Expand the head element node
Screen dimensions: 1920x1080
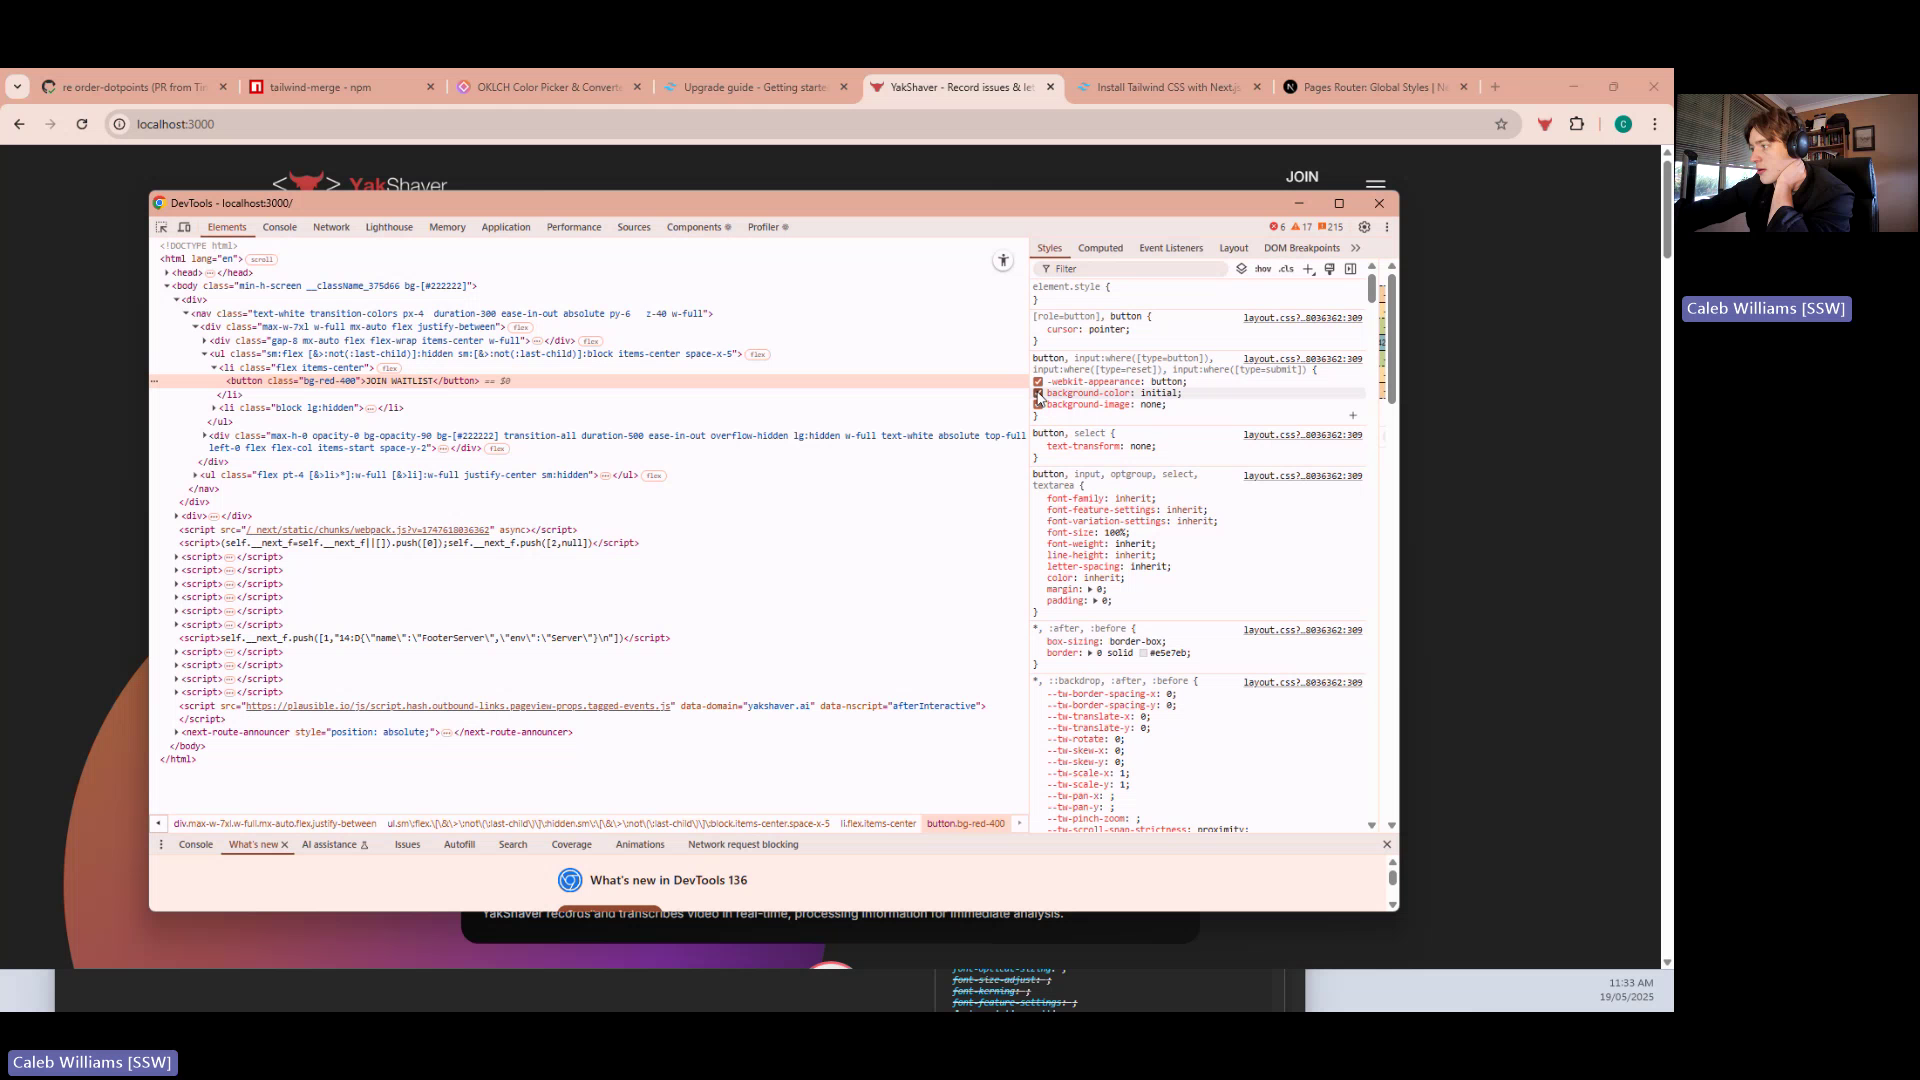pyautogui.click(x=167, y=273)
